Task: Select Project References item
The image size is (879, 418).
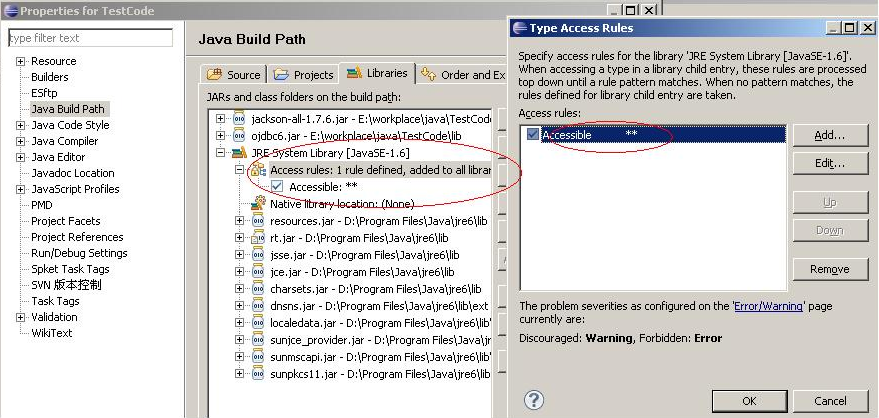Action: tap(77, 237)
